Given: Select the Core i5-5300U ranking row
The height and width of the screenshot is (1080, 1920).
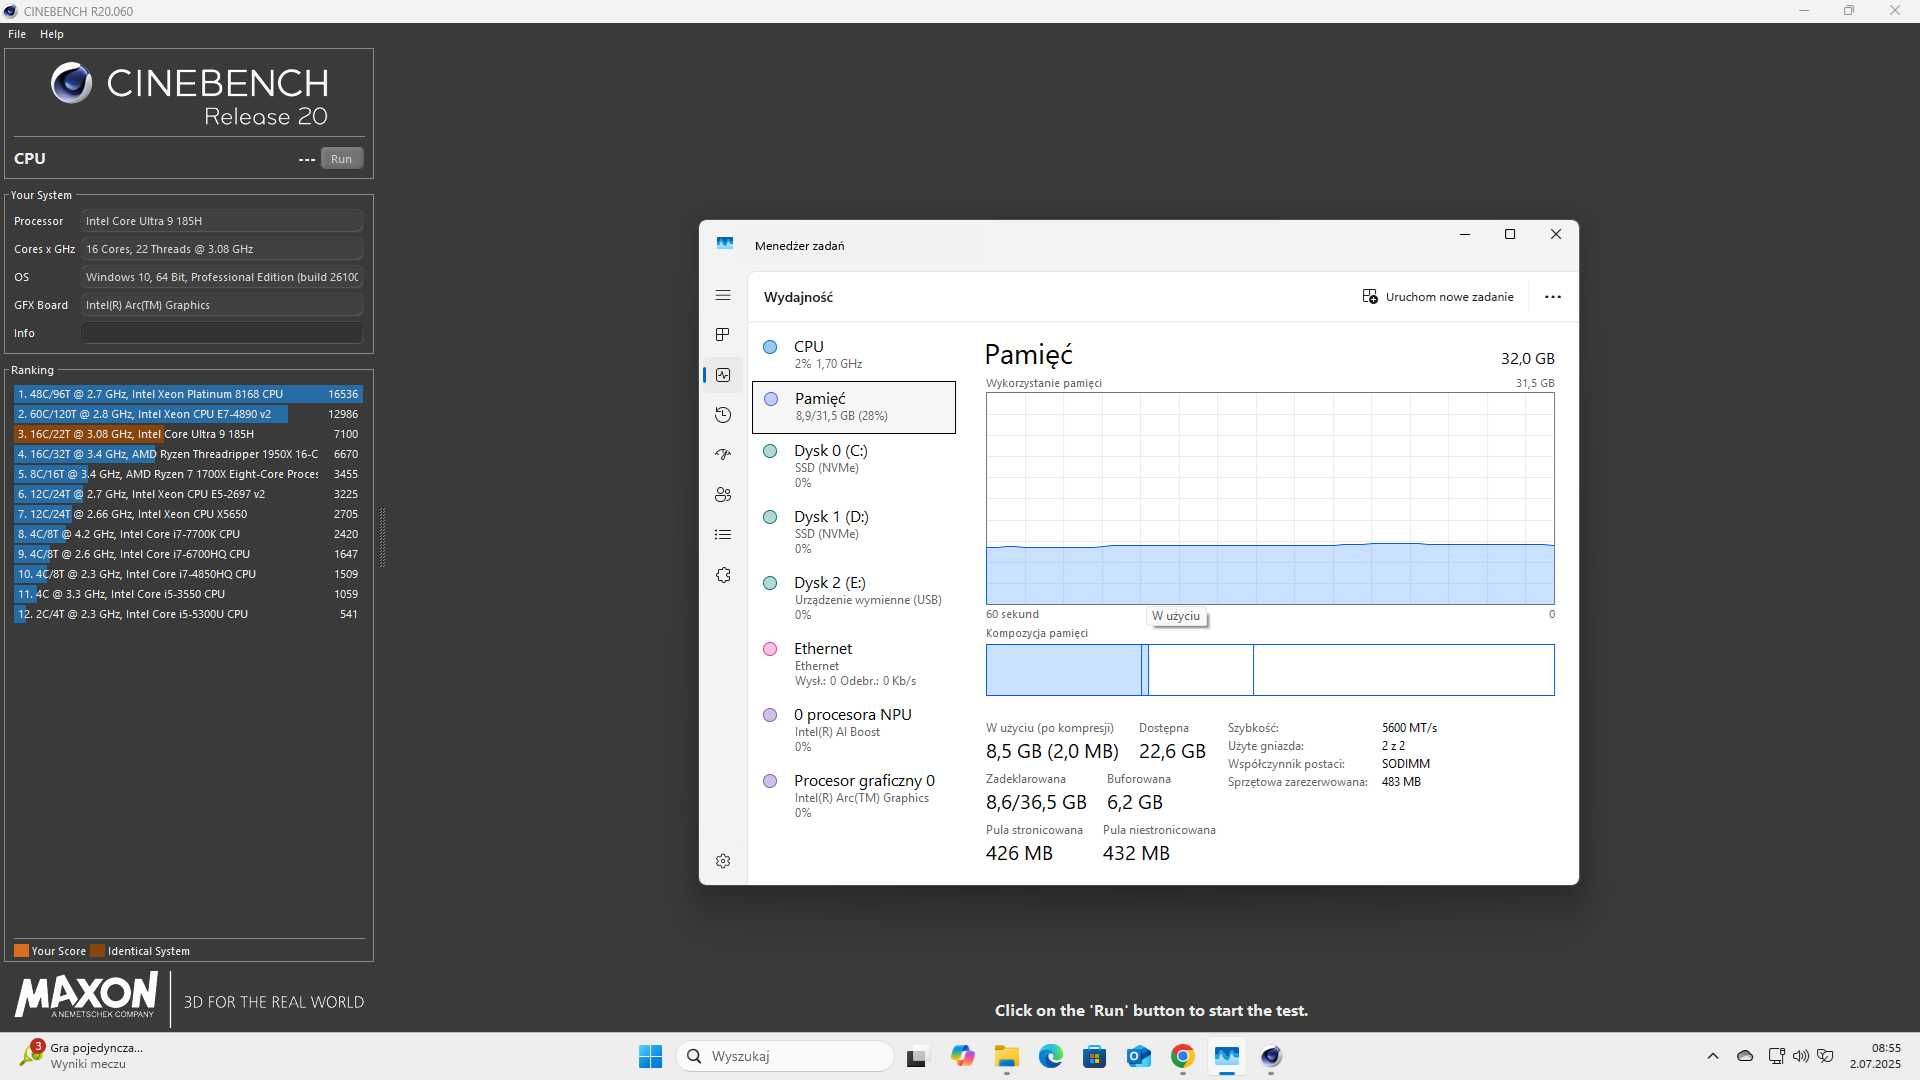Looking at the screenshot, I should [188, 614].
